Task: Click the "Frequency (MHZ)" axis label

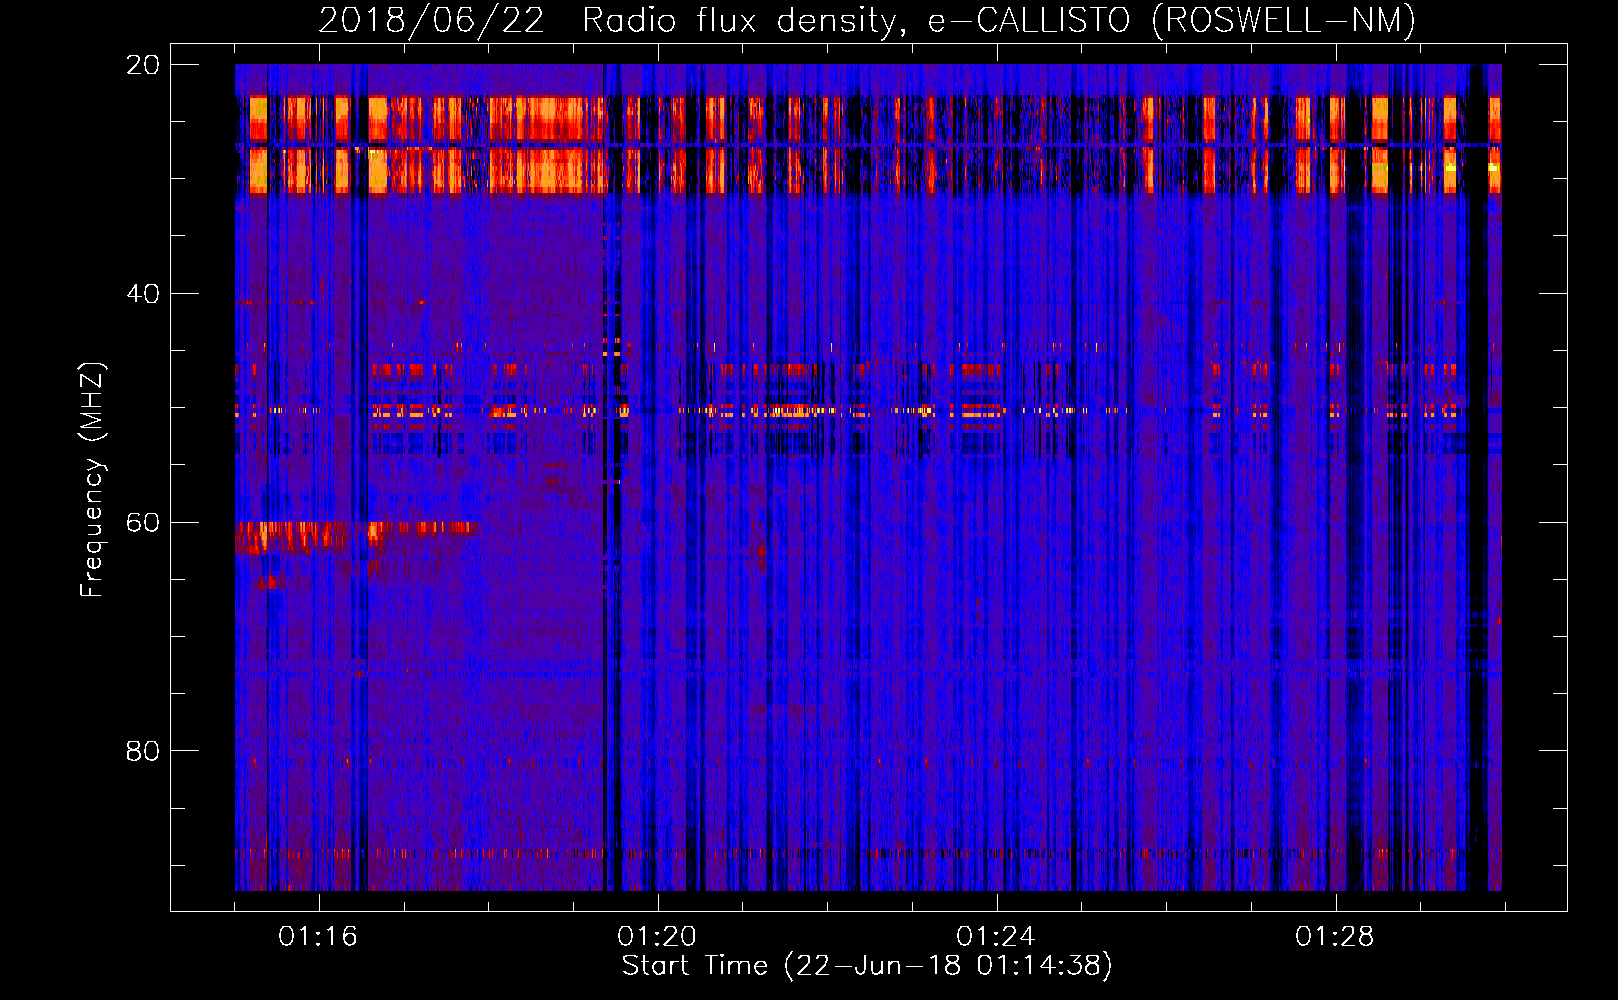Action: point(92,479)
